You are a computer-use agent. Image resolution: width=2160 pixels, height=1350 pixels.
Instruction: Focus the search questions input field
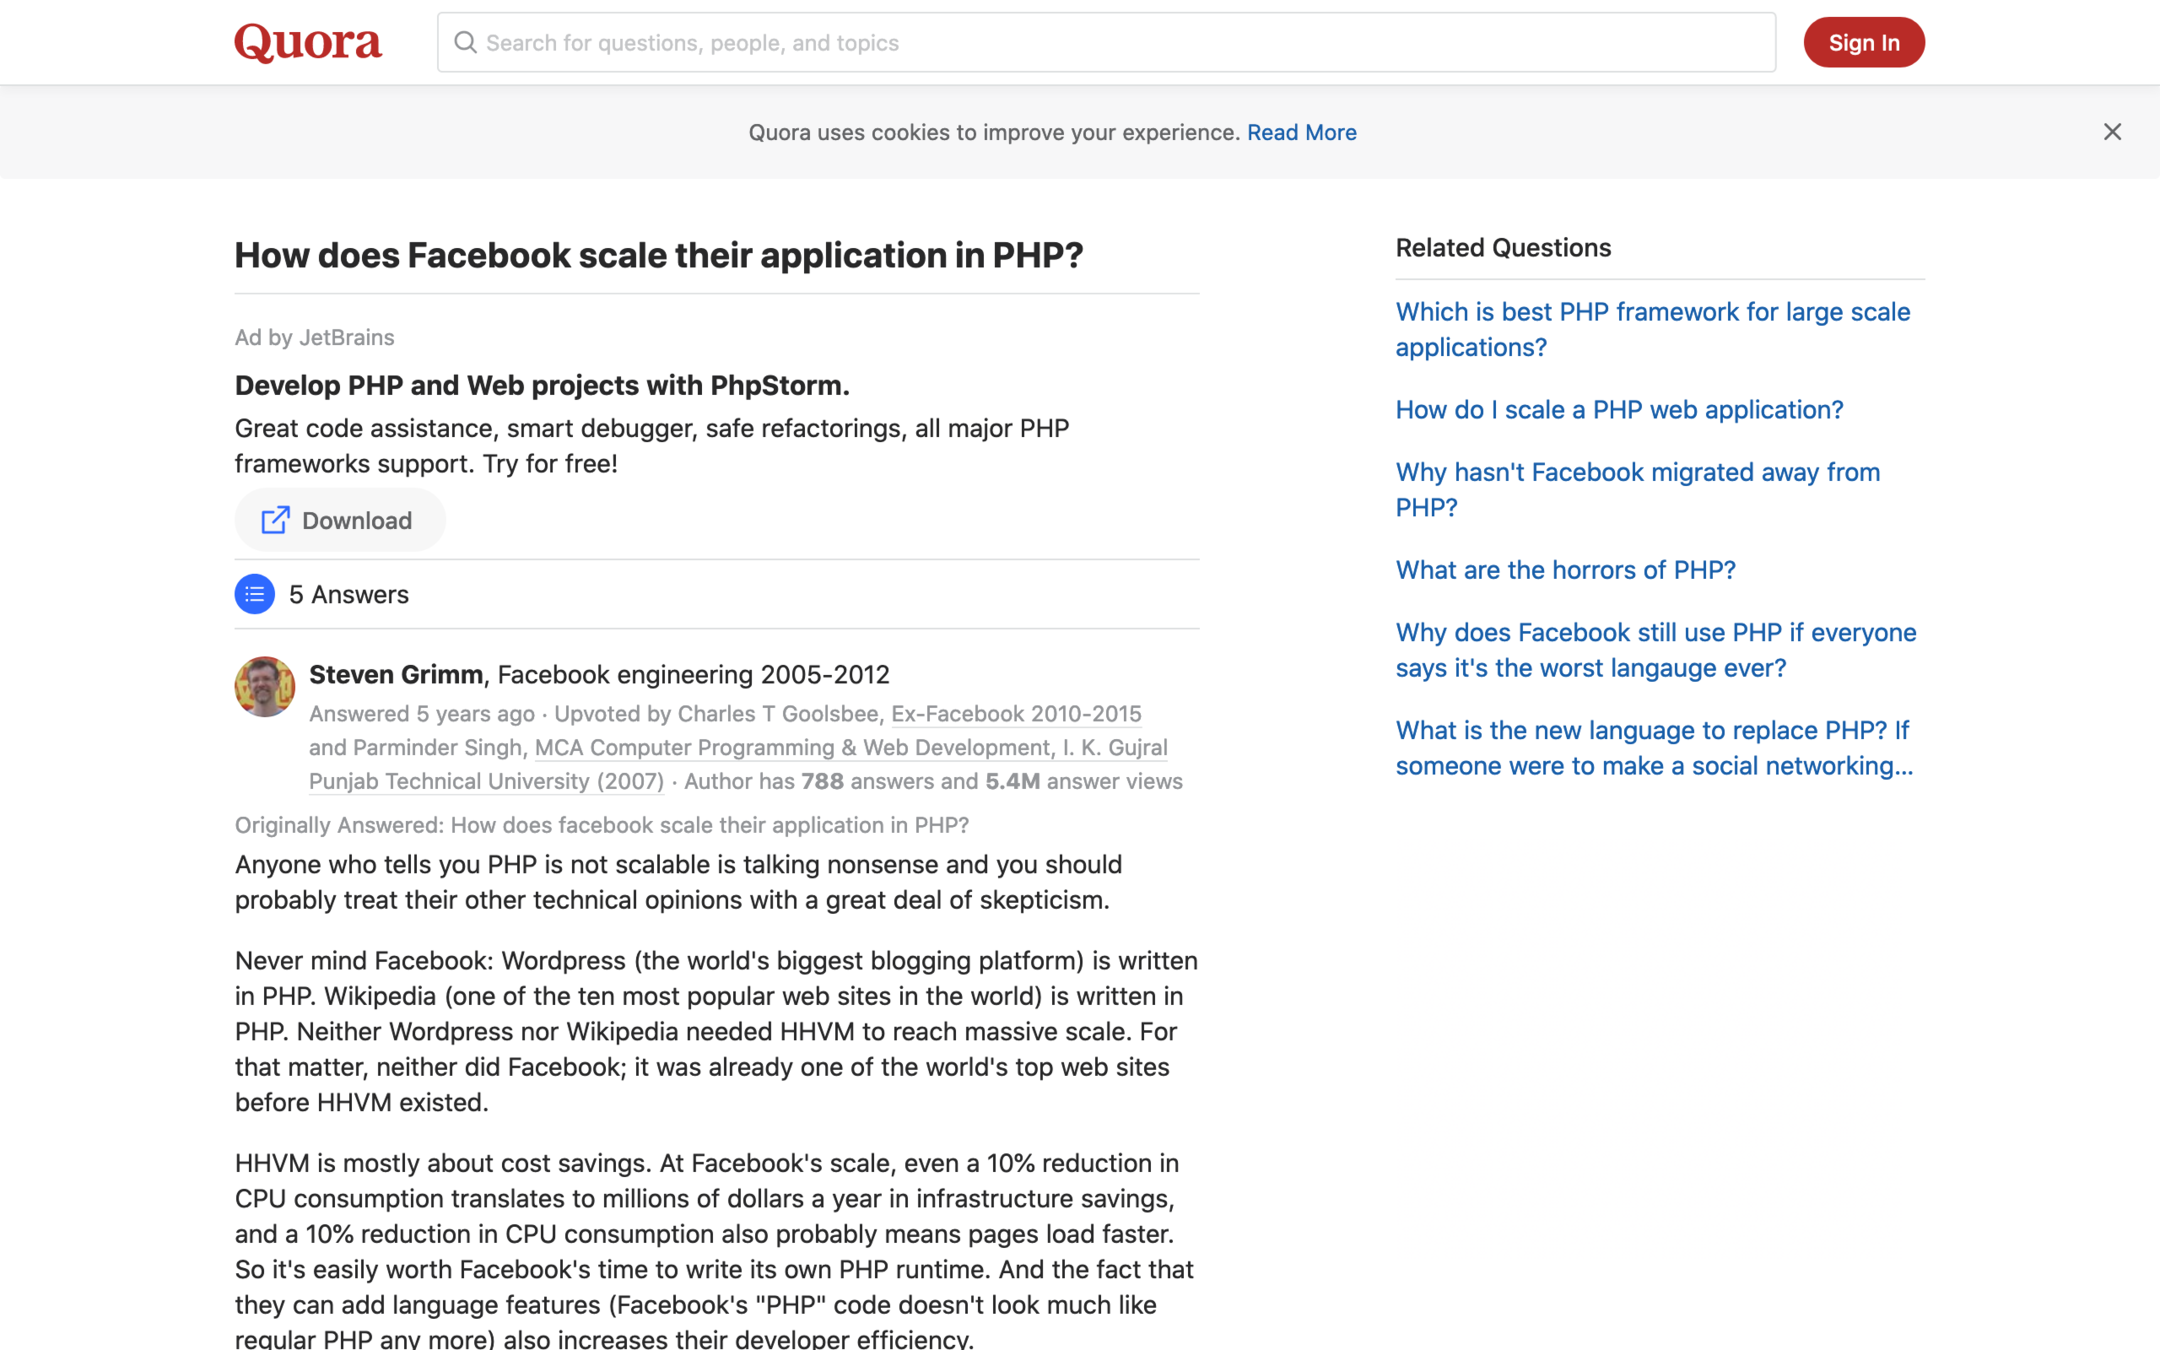[x=1106, y=42]
